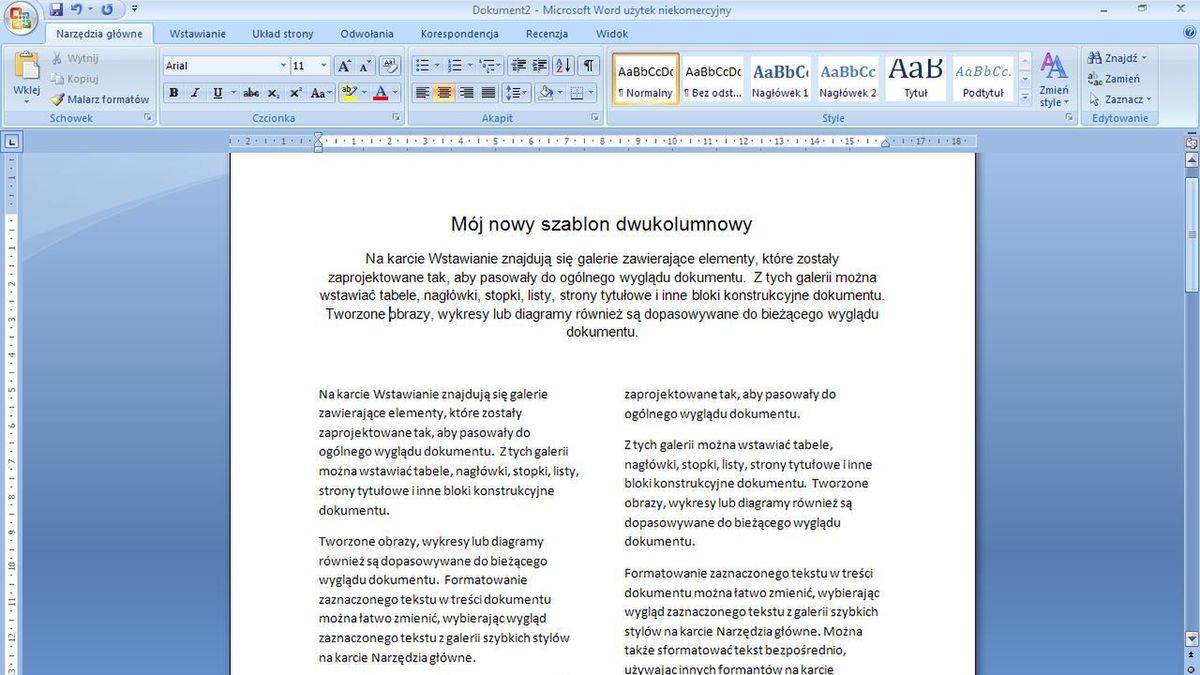Image resolution: width=1200 pixels, height=675 pixels.
Task: Enable justified text alignment
Action: point(488,92)
